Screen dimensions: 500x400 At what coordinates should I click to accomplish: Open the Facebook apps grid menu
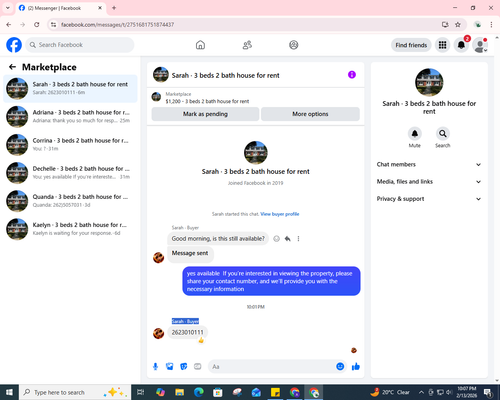[x=442, y=45]
